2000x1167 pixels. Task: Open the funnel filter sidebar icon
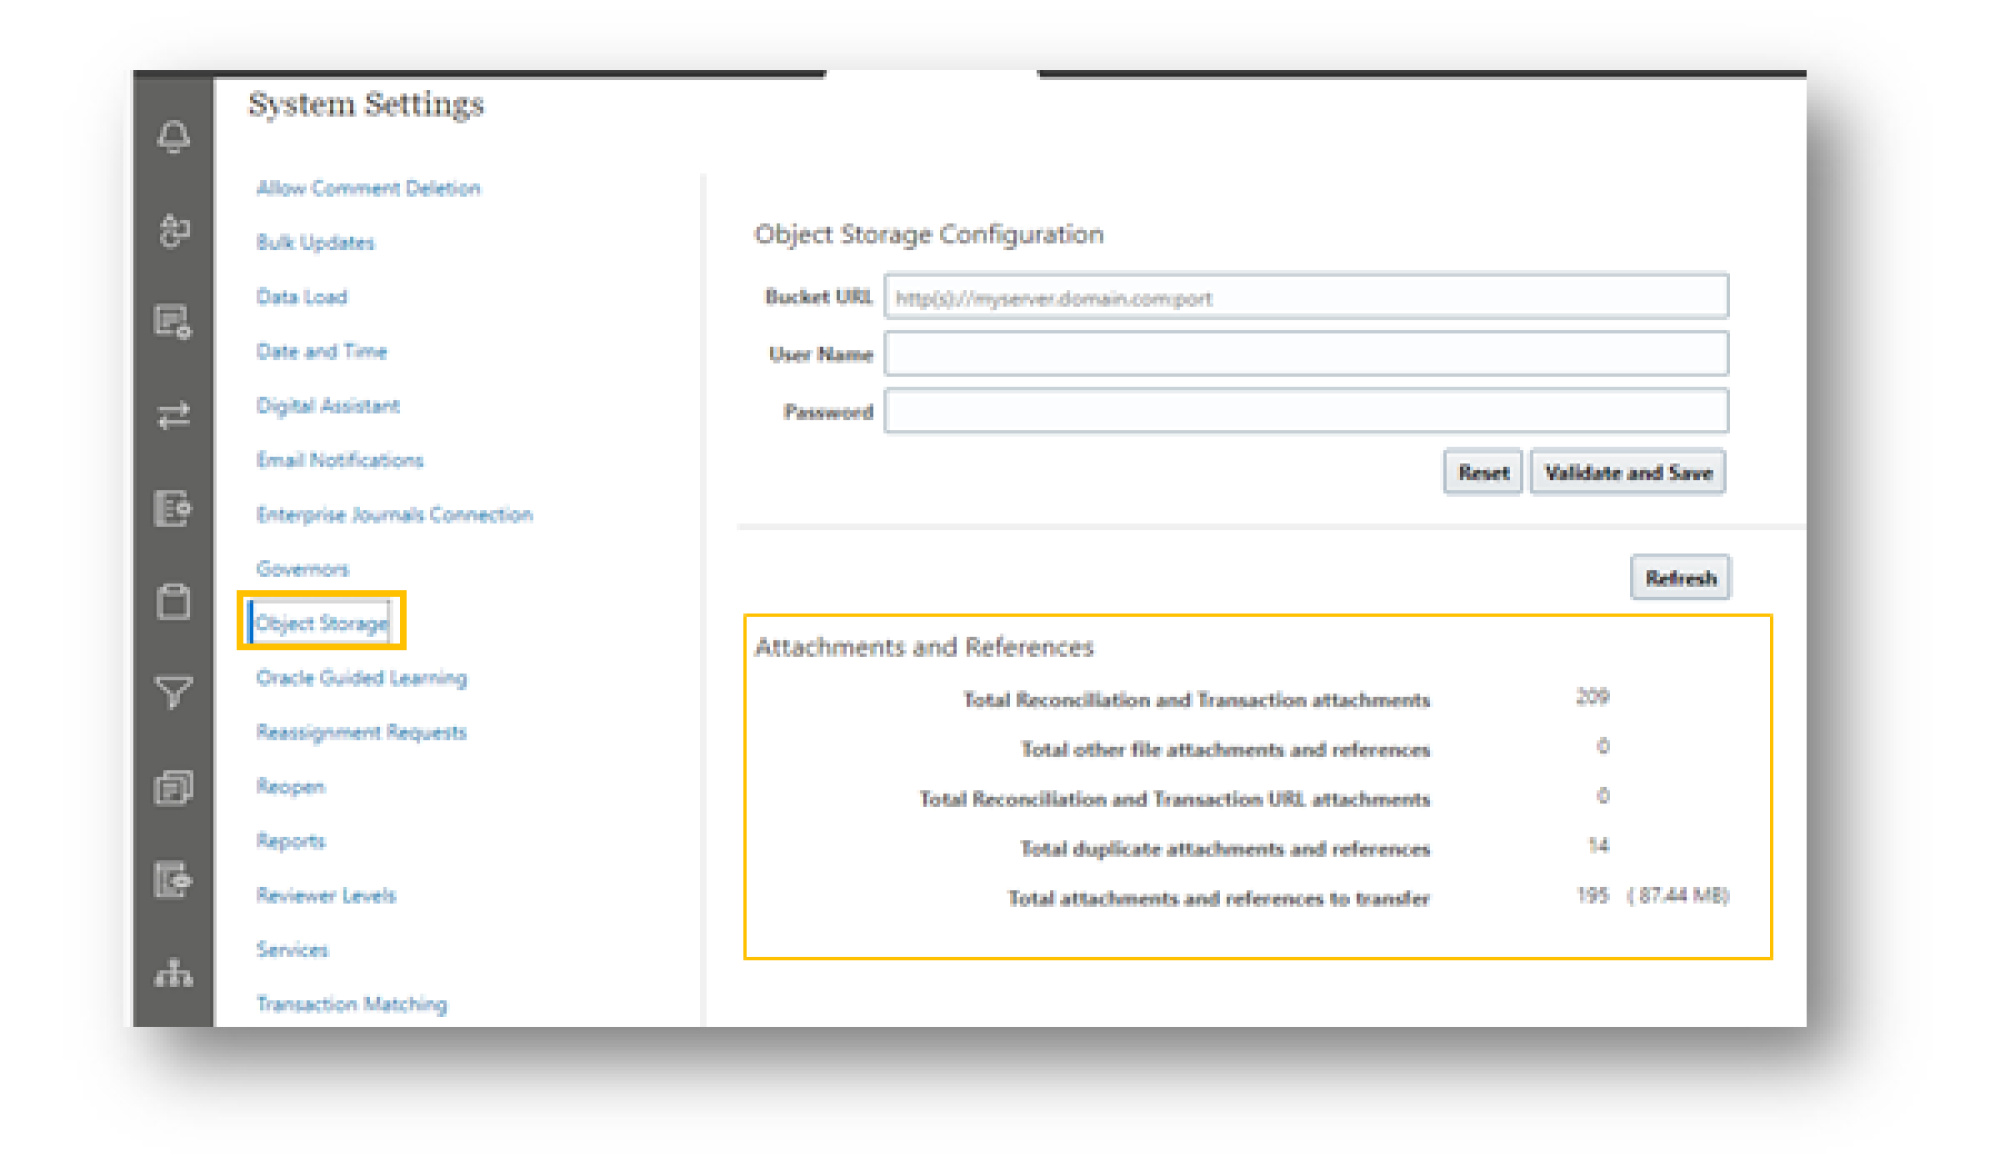coord(174,692)
